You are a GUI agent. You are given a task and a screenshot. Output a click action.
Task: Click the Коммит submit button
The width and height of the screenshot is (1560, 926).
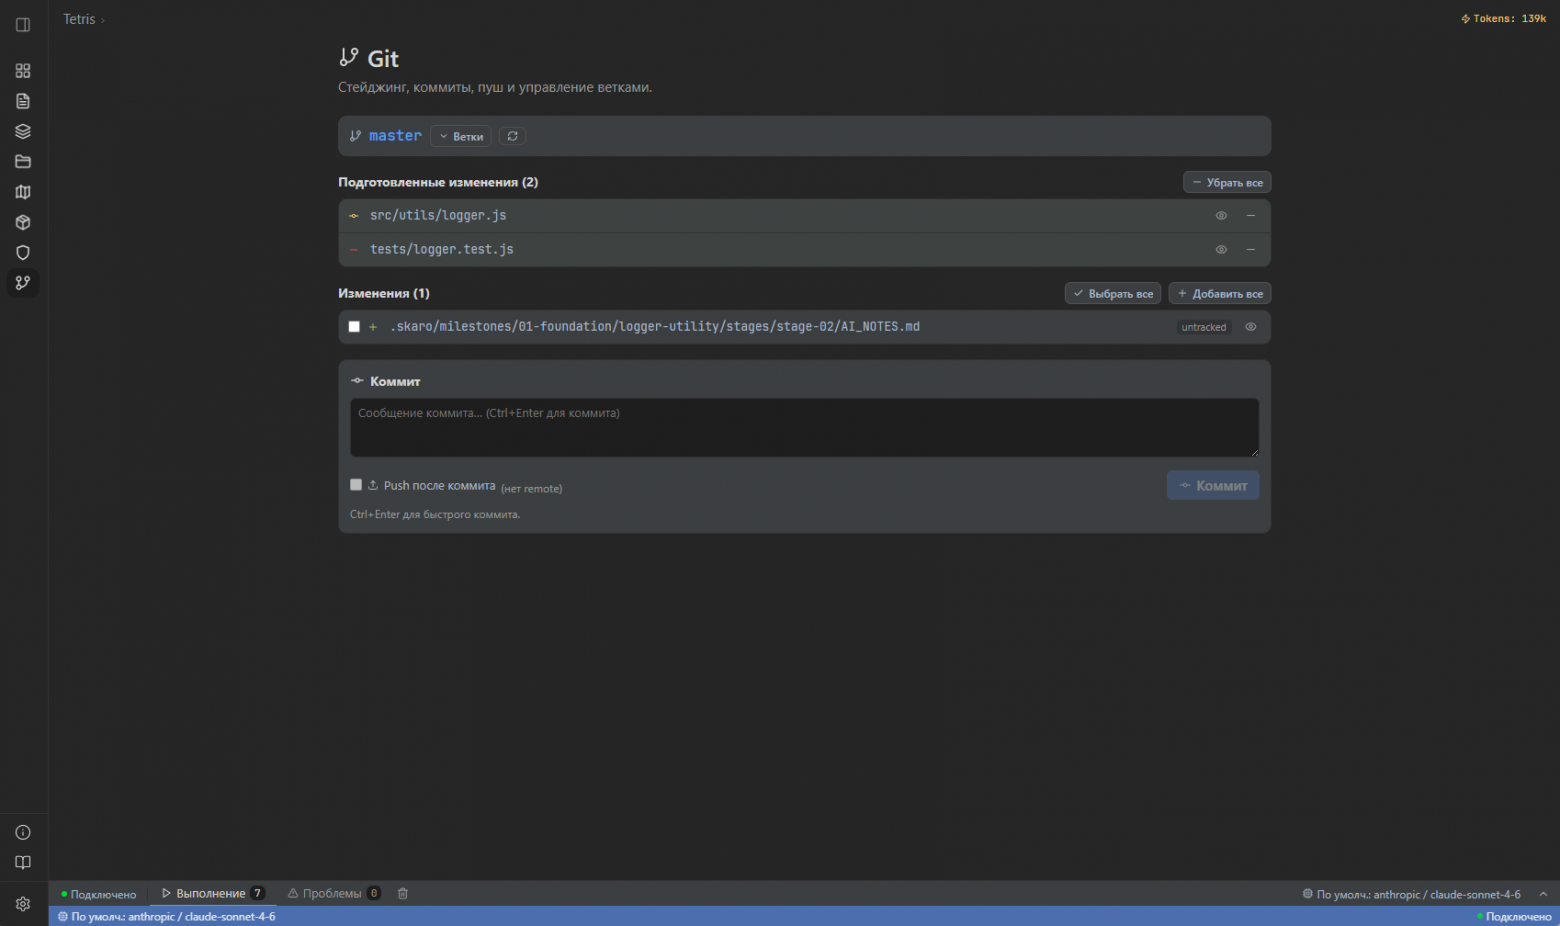point(1213,486)
